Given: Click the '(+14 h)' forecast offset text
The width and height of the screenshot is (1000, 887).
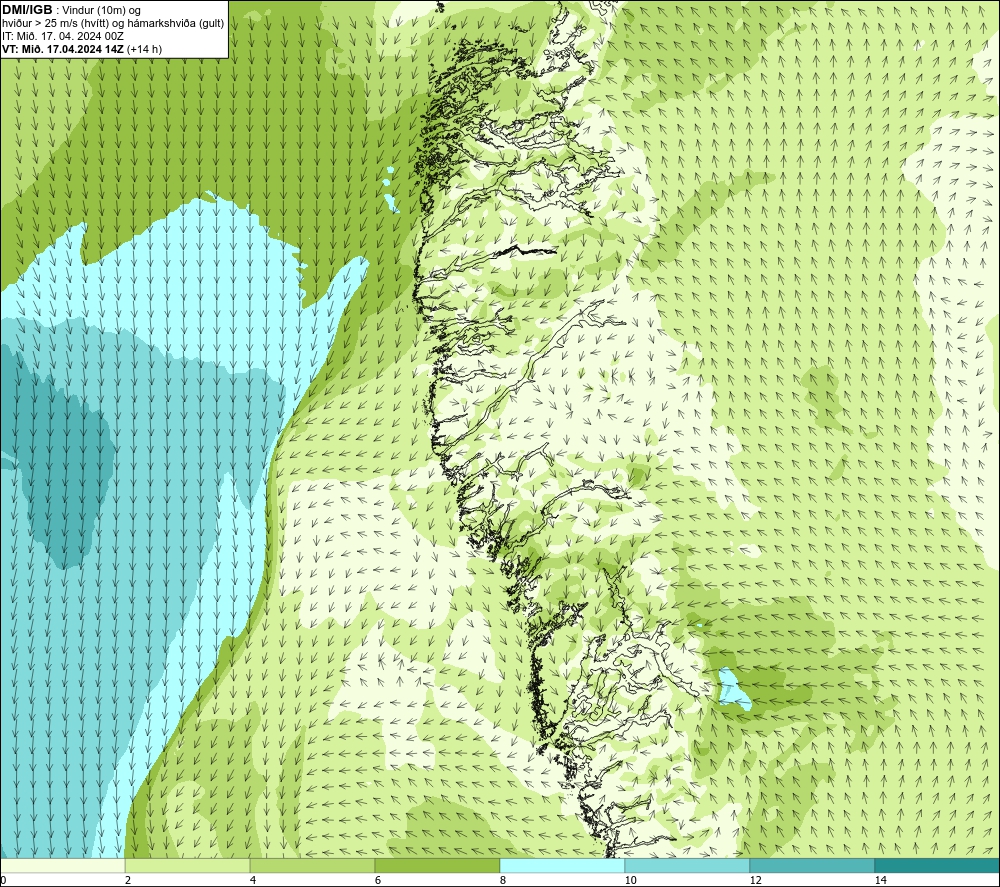Looking at the screenshot, I should coord(145,49).
